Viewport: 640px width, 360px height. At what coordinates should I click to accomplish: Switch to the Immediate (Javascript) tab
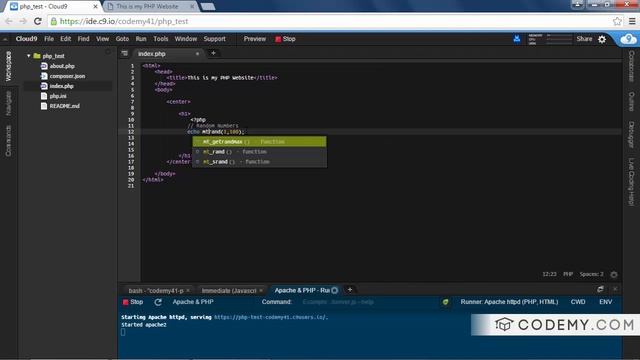coord(229,290)
